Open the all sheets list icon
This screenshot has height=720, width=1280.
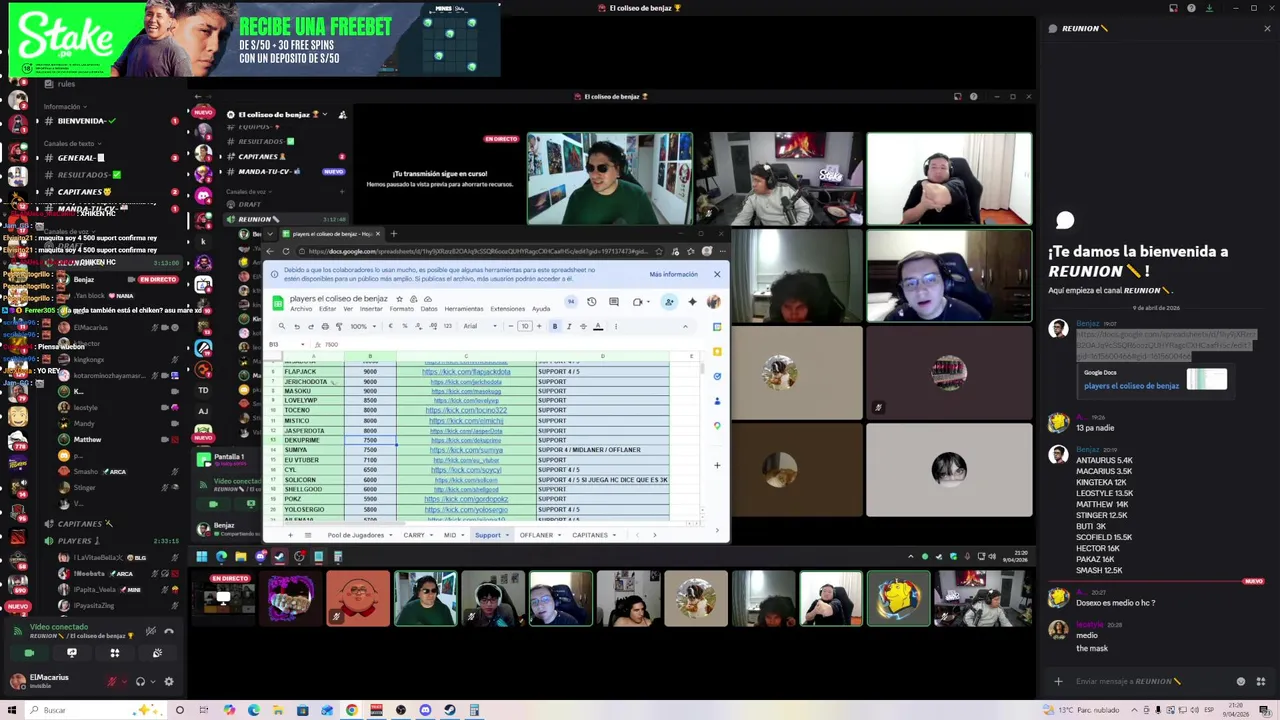(307, 535)
